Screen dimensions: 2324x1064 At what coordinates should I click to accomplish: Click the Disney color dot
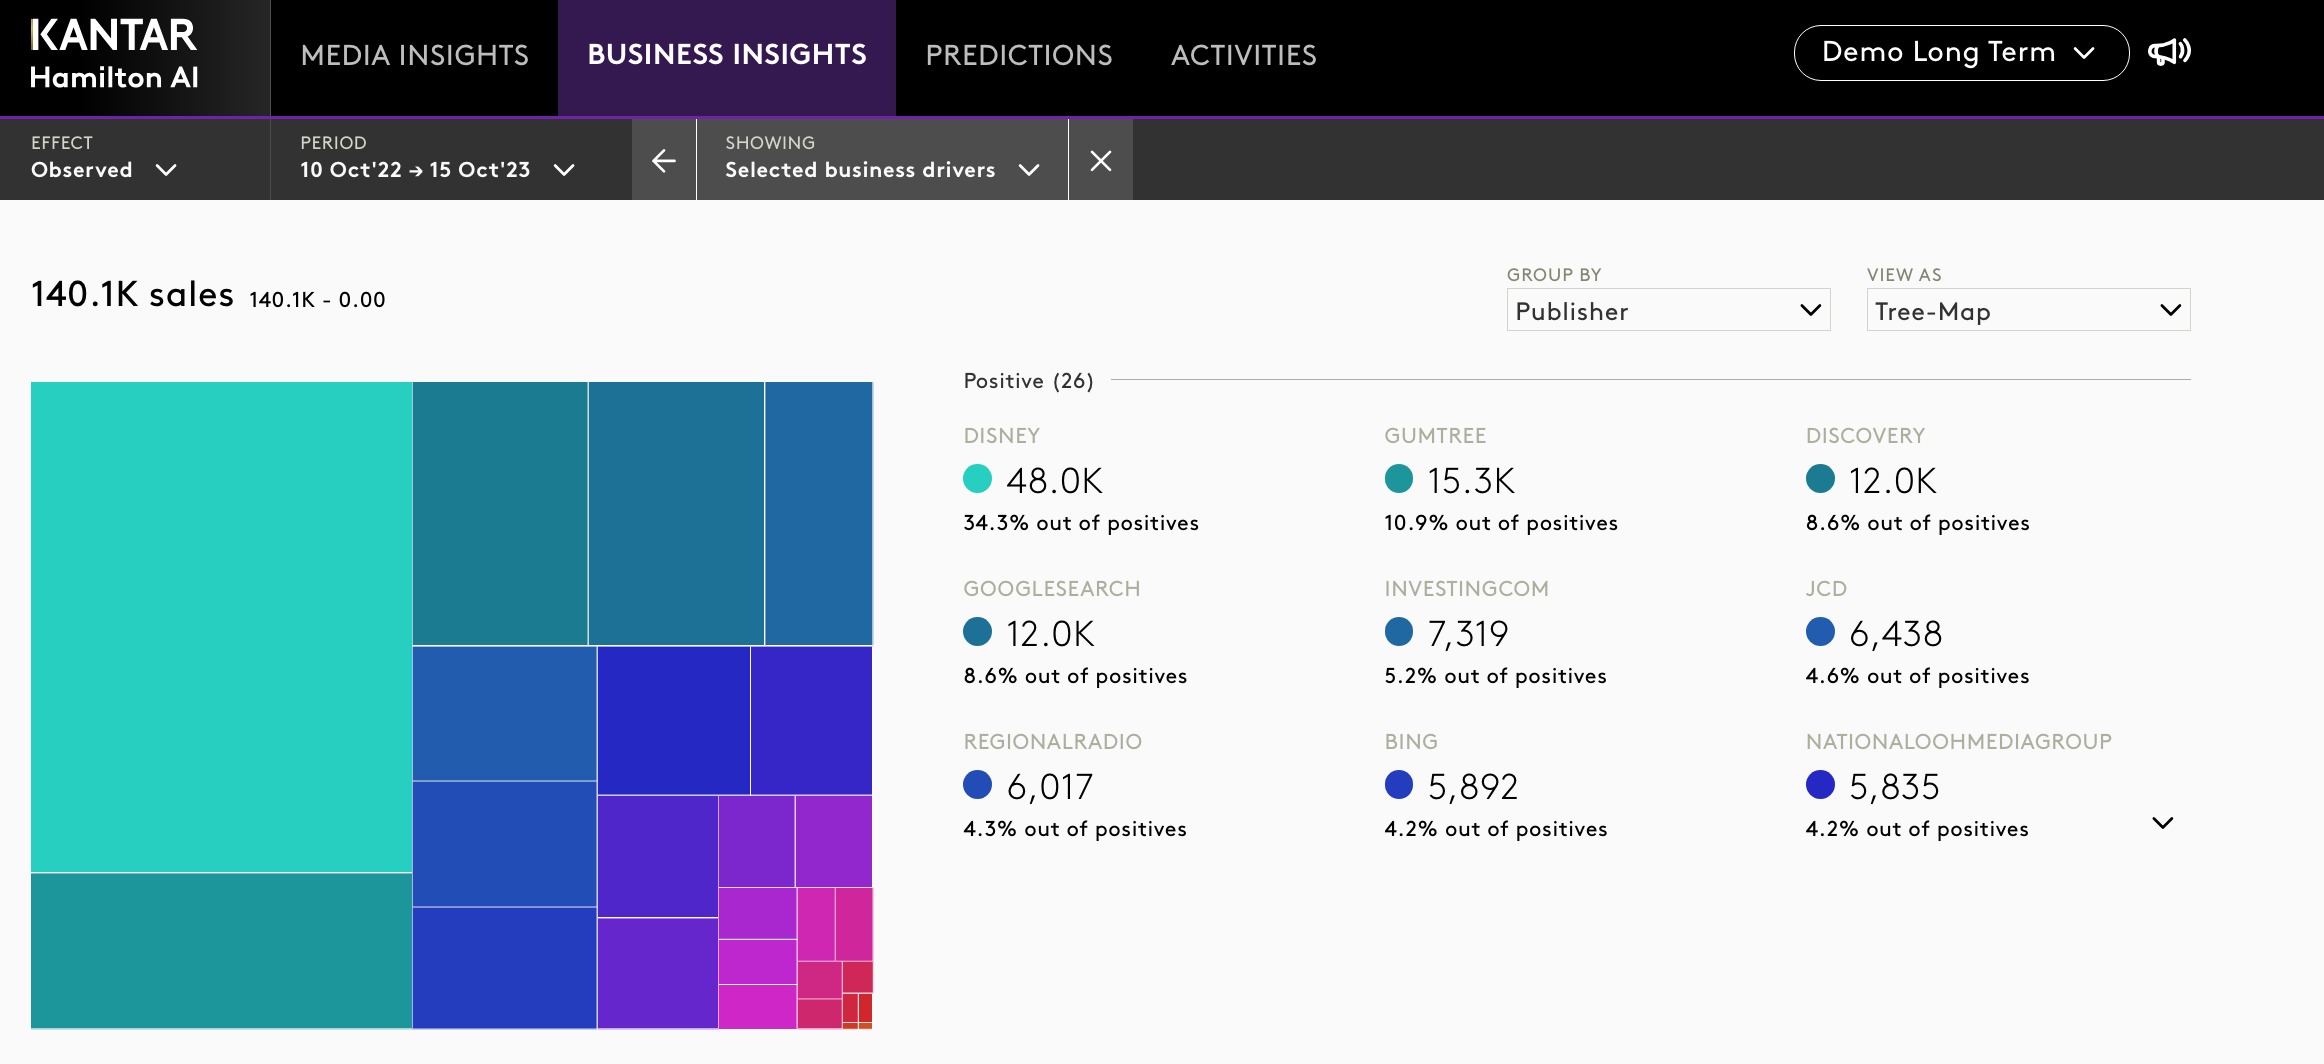coord(977,479)
